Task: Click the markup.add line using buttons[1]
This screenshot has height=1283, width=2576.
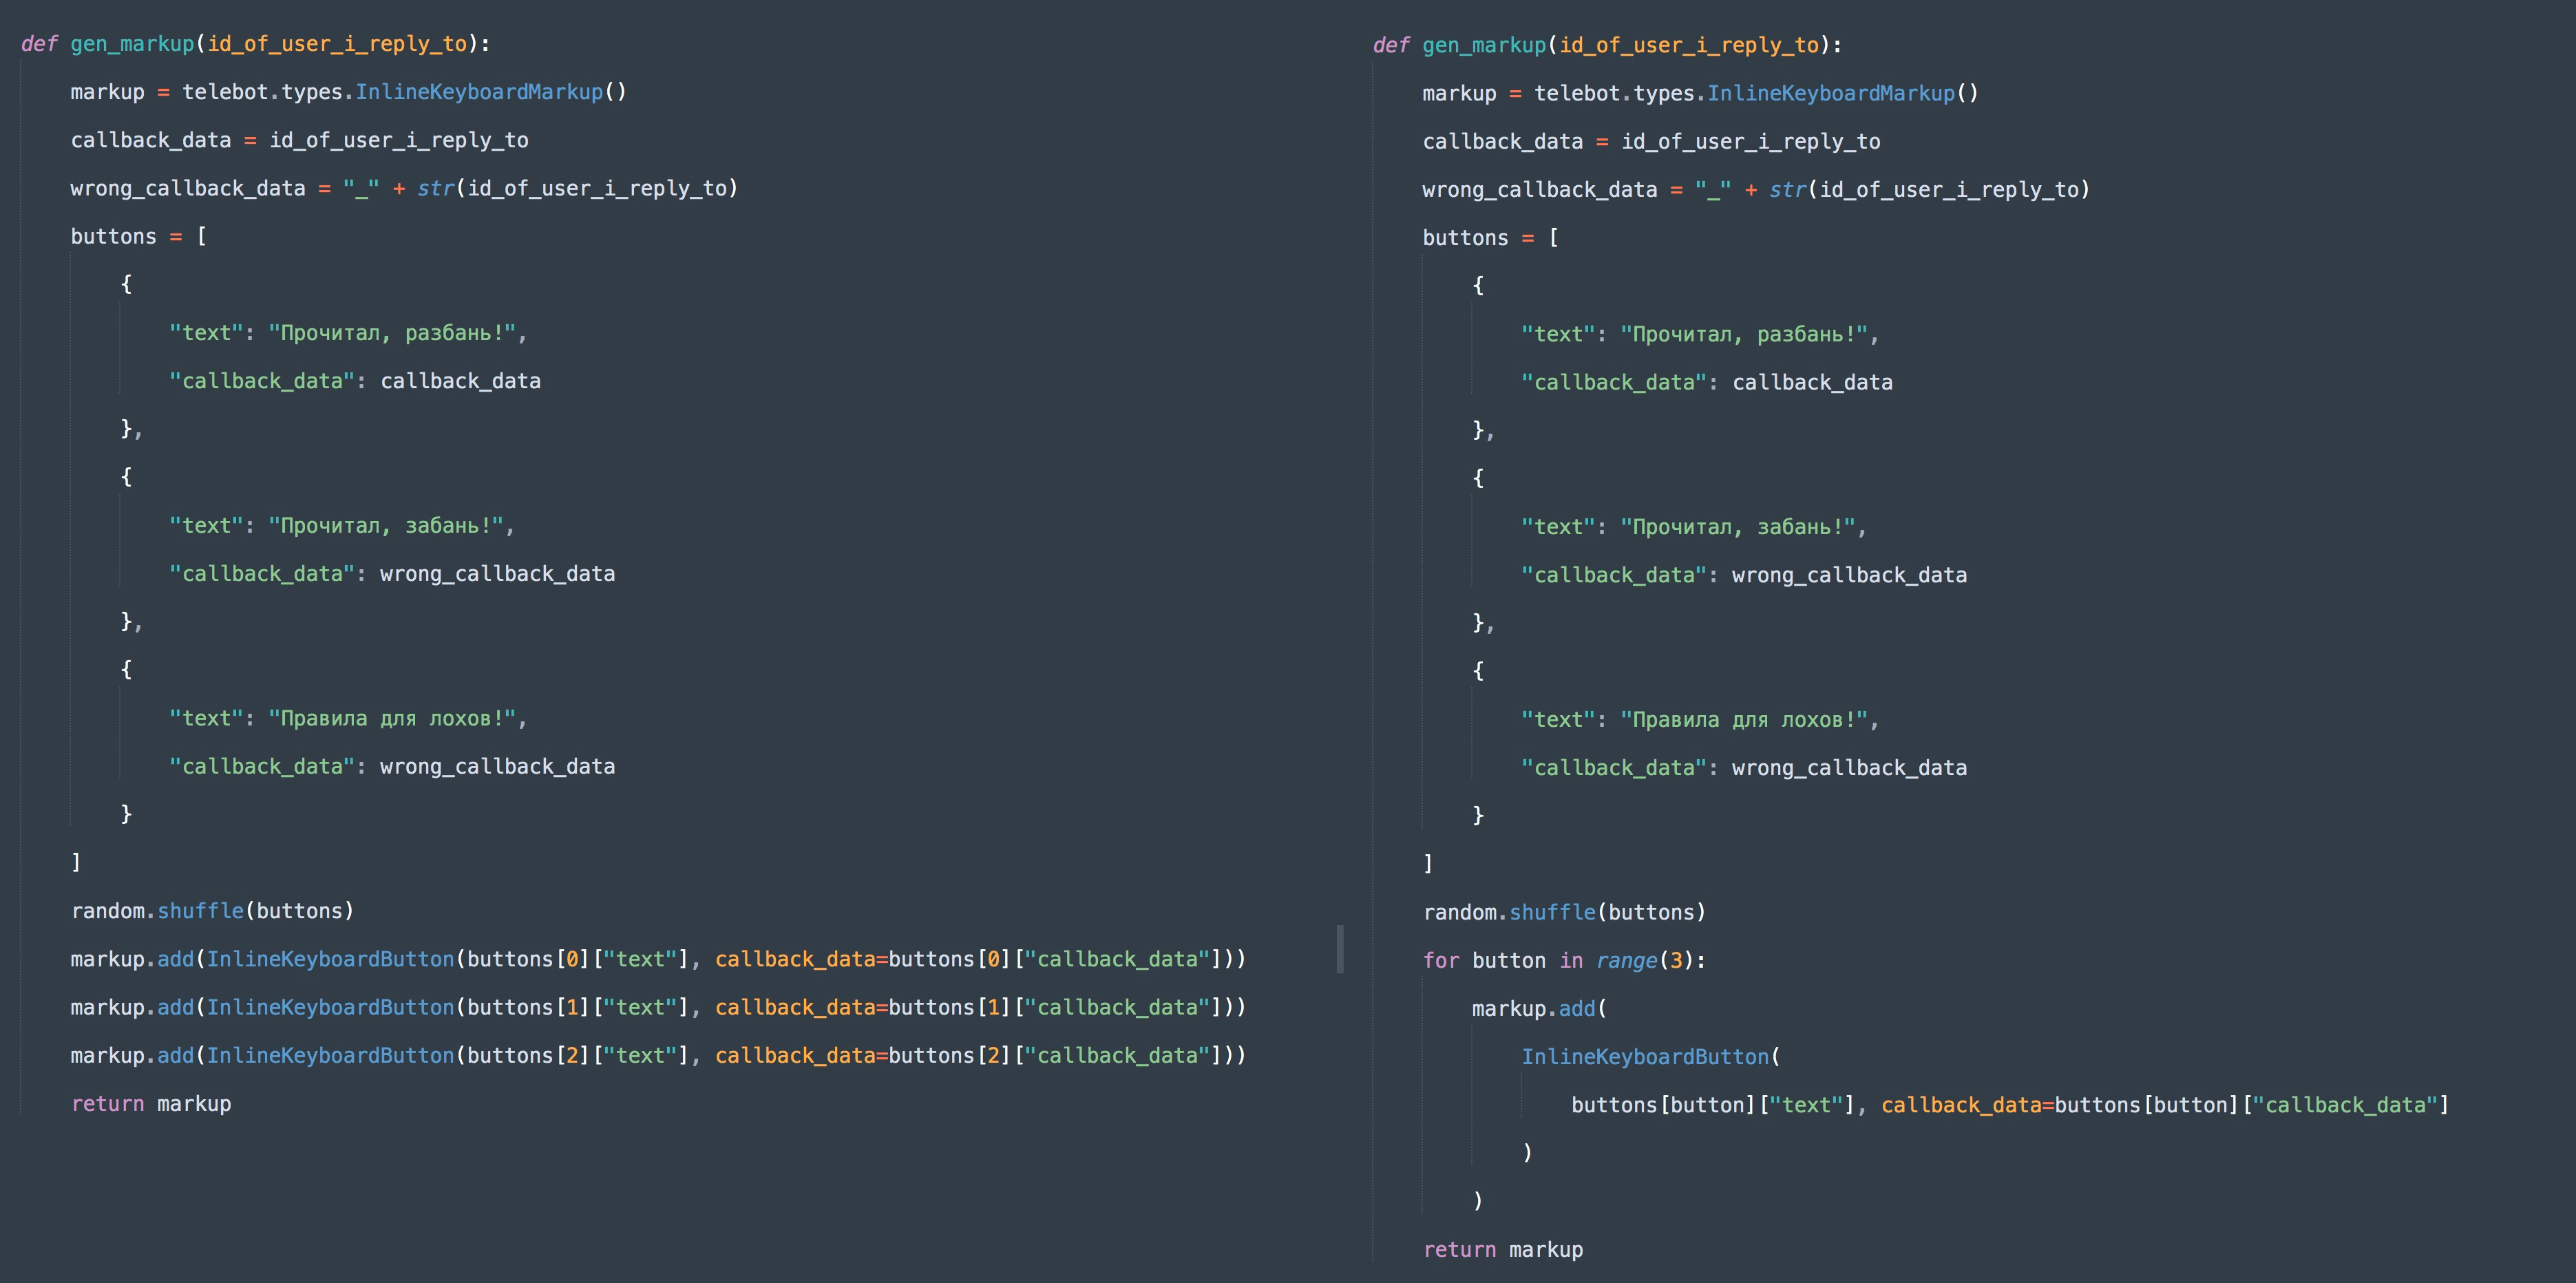Action: pos(658,1007)
